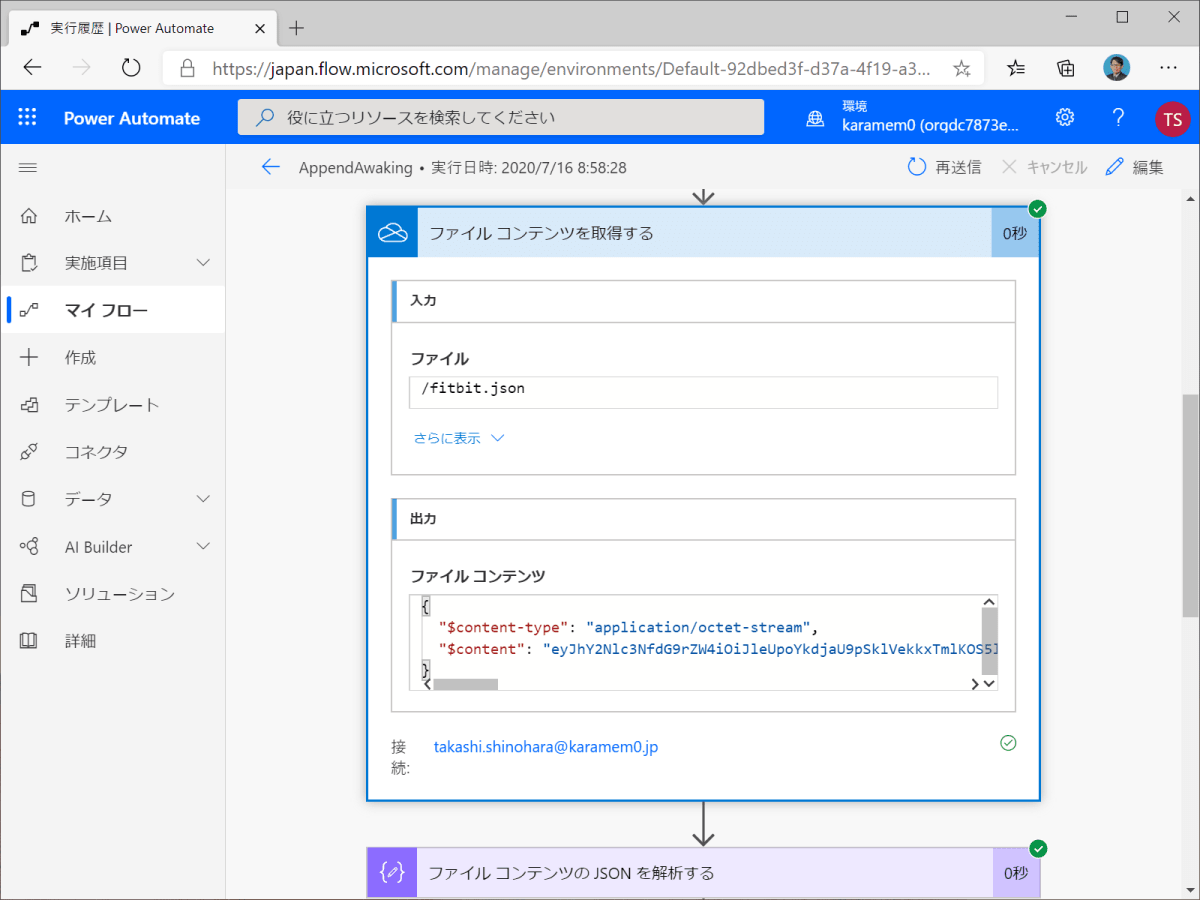The height and width of the screenshot is (900, 1200).
Task: Expand 実施項目 in sidebar
Action: tap(112, 263)
